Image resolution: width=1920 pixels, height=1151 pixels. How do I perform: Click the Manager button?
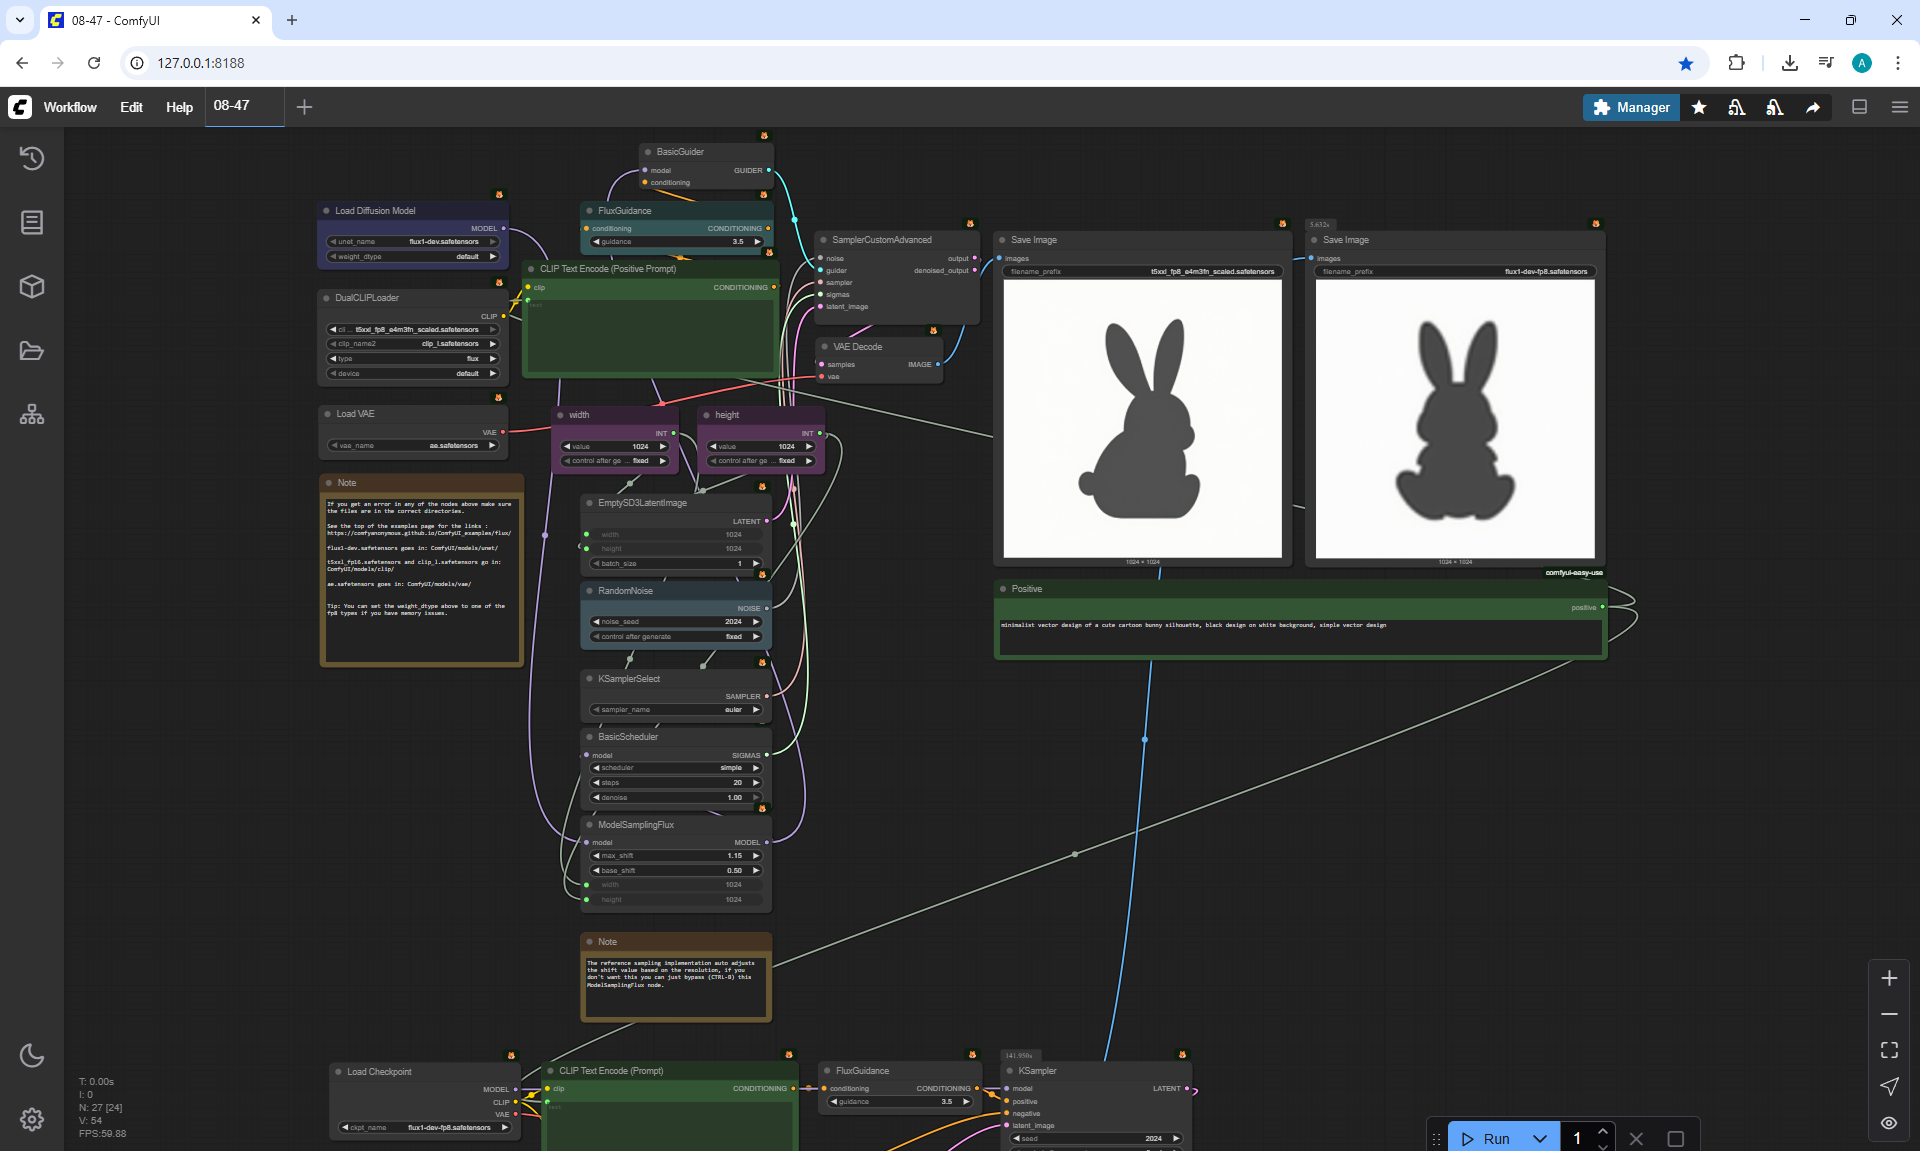click(1631, 107)
